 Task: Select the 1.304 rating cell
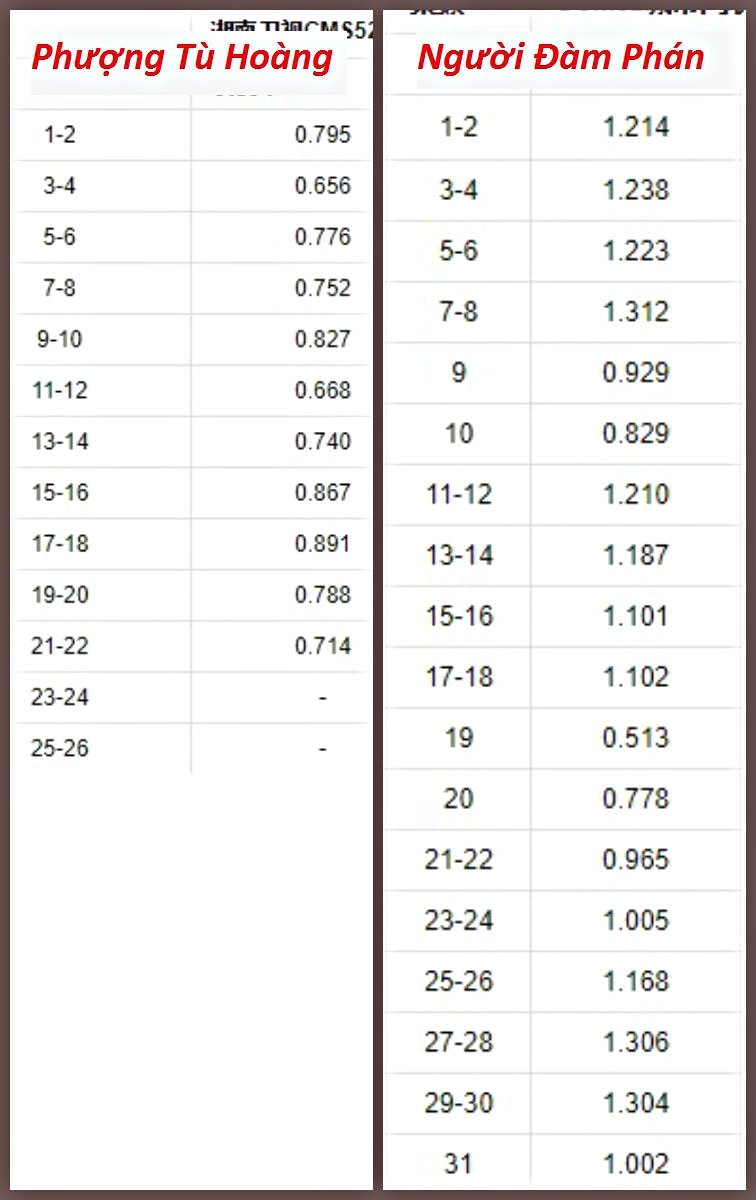coord(636,1103)
